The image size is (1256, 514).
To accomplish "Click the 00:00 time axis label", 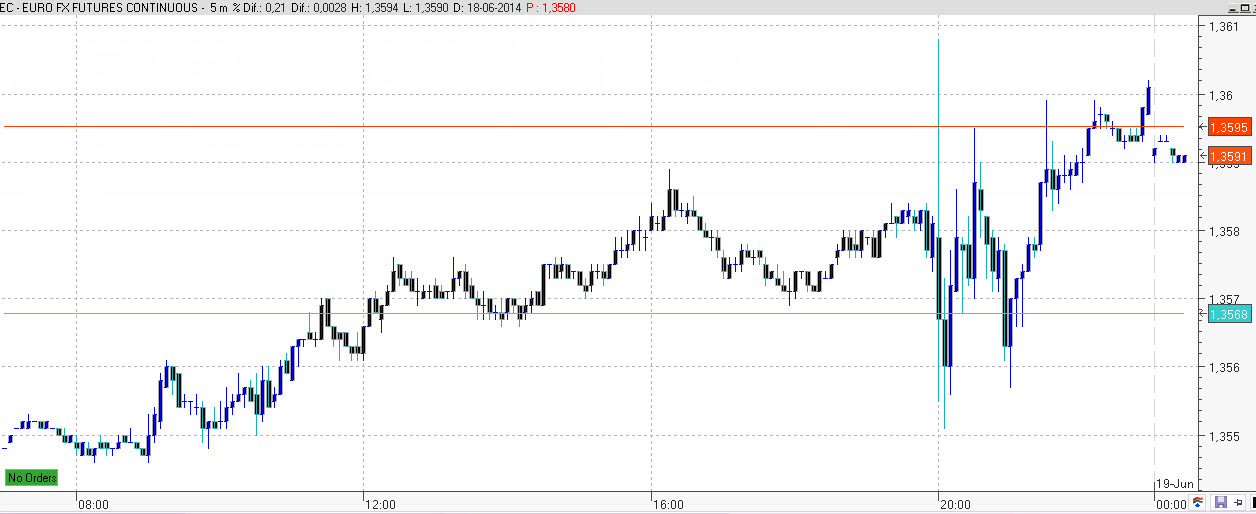I will coord(1171,503).
